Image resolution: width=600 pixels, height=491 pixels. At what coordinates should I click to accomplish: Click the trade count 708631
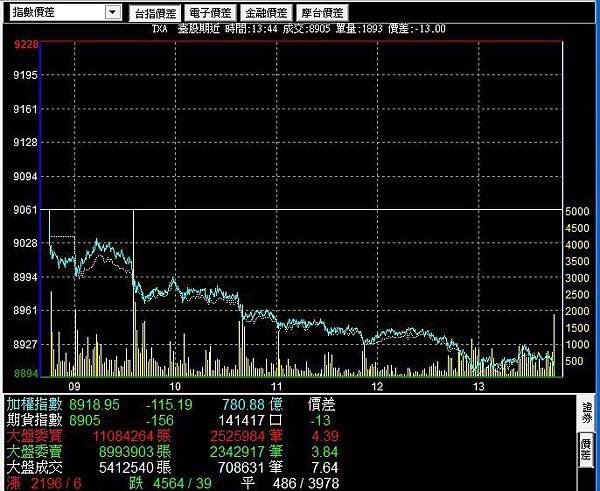(241, 467)
